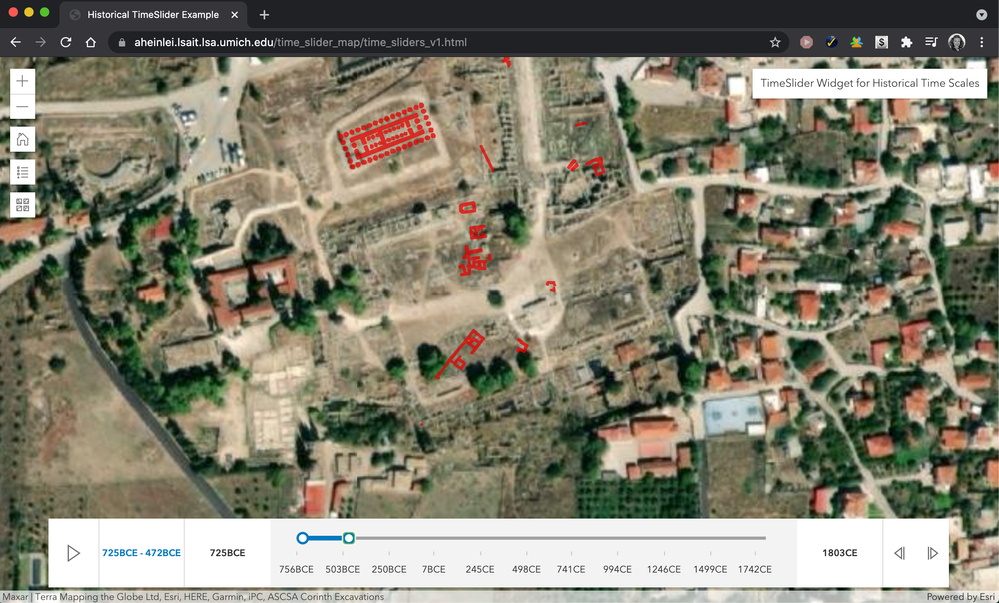Play the time slider animation
Viewport: 999px width, 603px height.
pos(73,553)
